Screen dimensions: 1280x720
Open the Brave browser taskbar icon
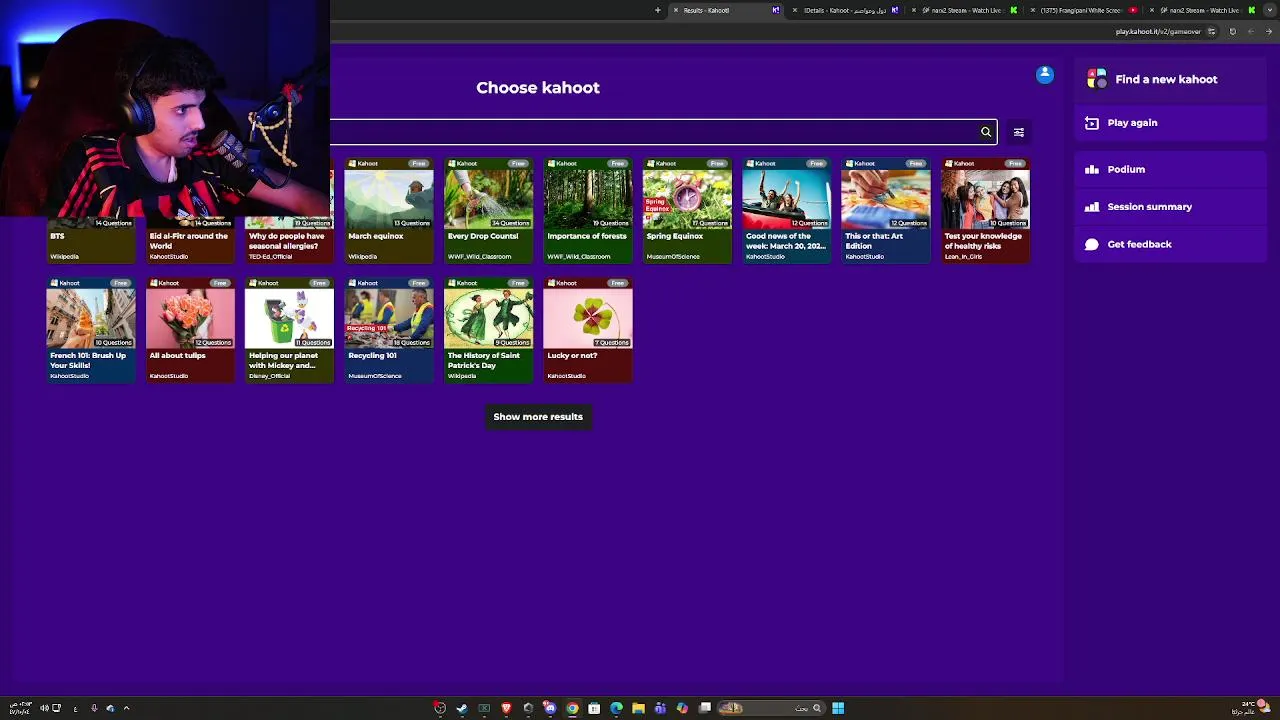[506, 708]
